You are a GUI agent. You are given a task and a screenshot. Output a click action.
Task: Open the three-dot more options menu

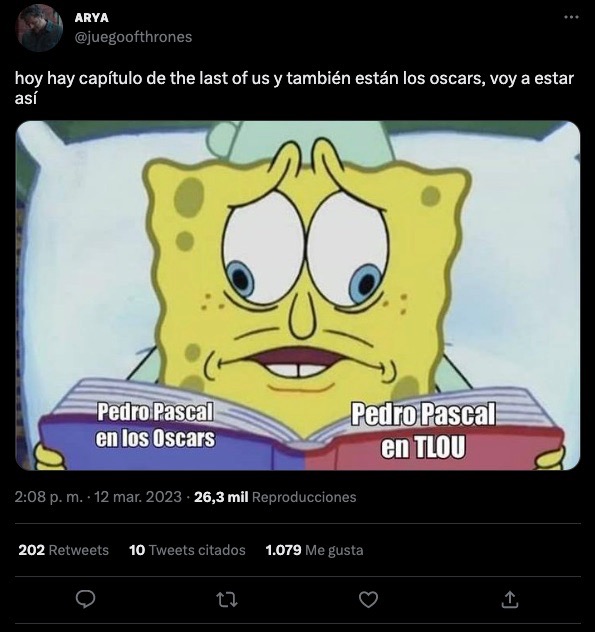coord(571,17)
